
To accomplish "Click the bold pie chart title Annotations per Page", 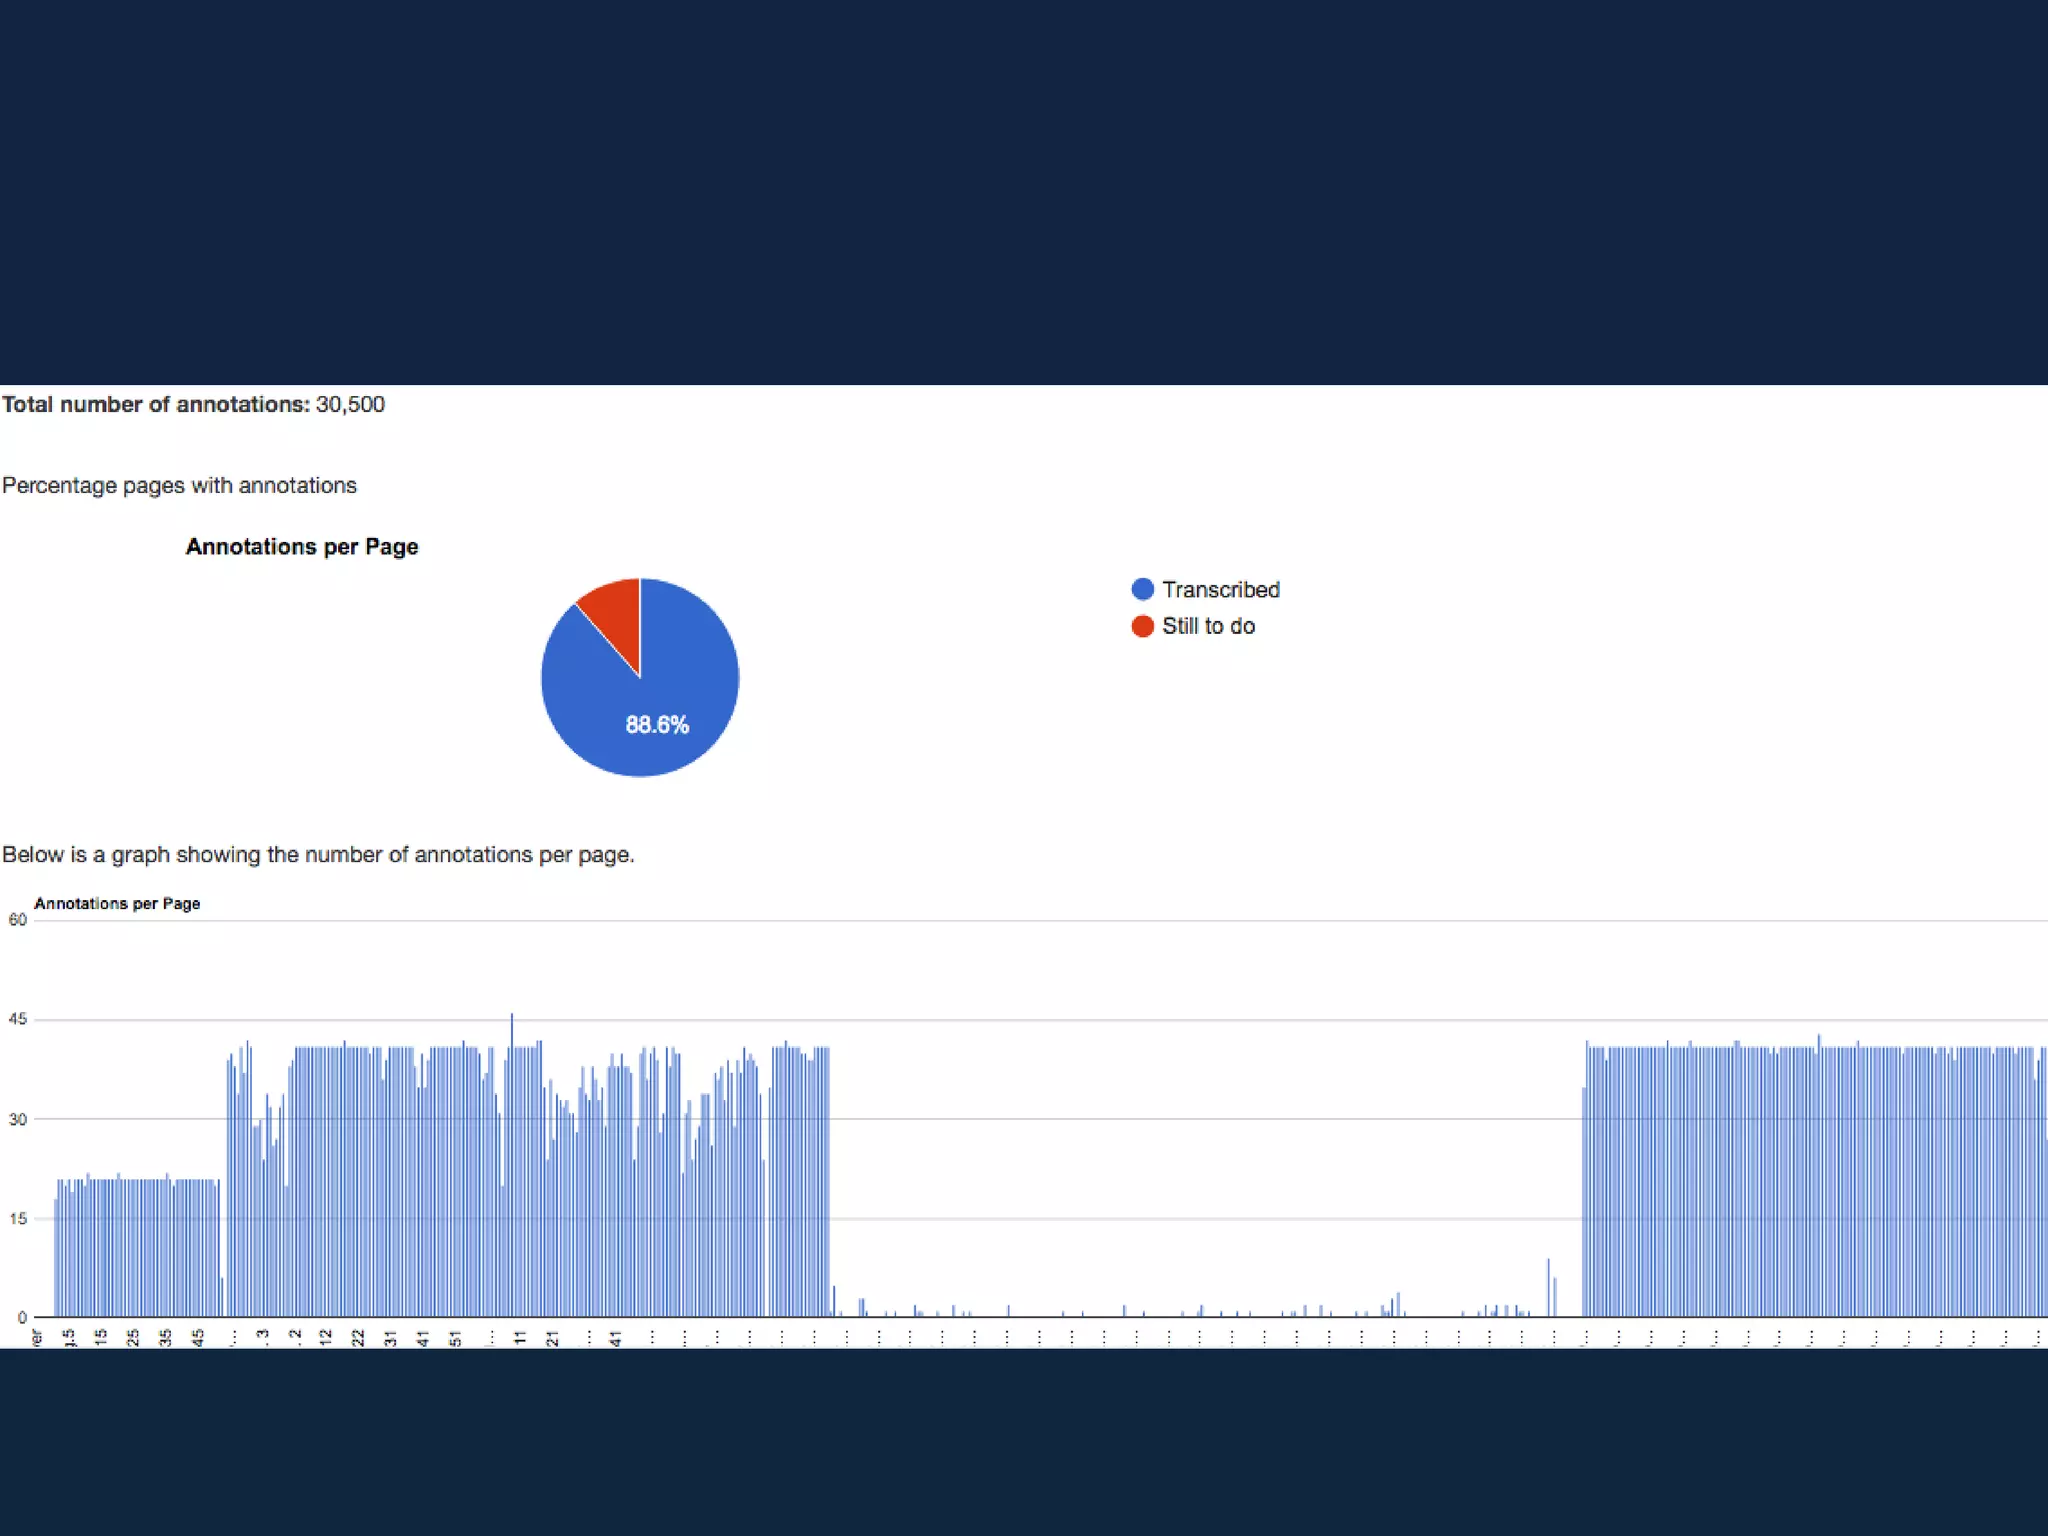I will click(x=302, y=547).
